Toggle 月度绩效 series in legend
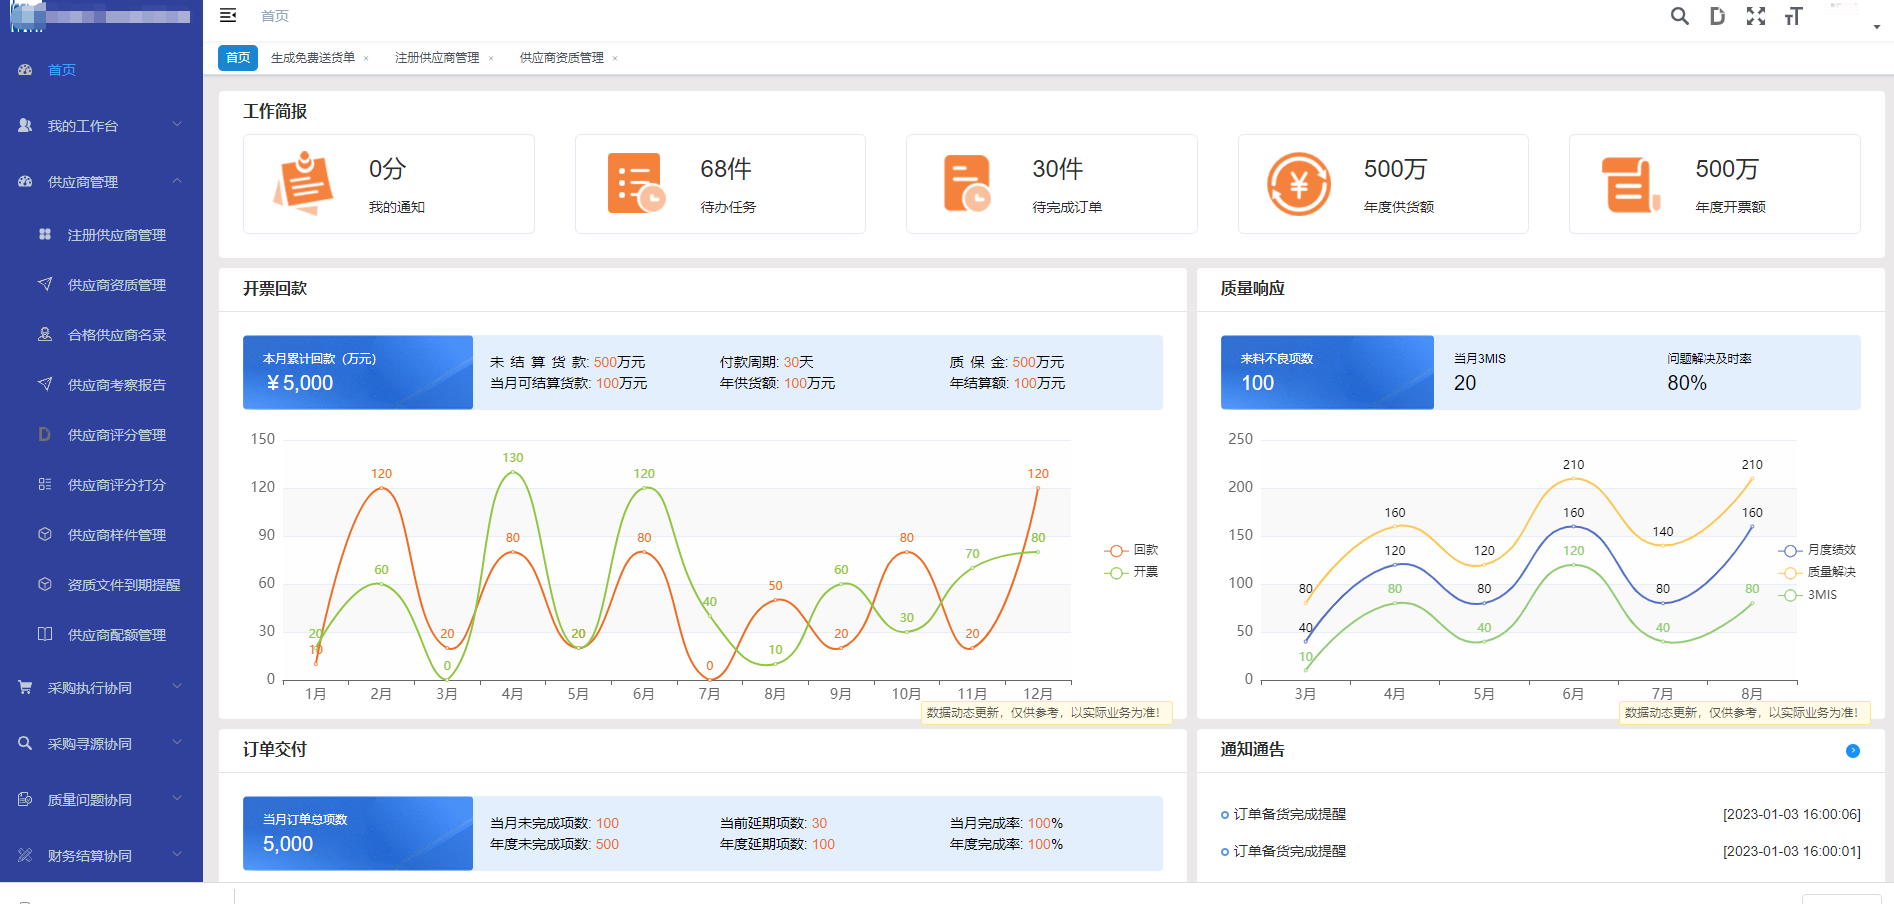This screenshot has height=904, width=1894. 1817,550
